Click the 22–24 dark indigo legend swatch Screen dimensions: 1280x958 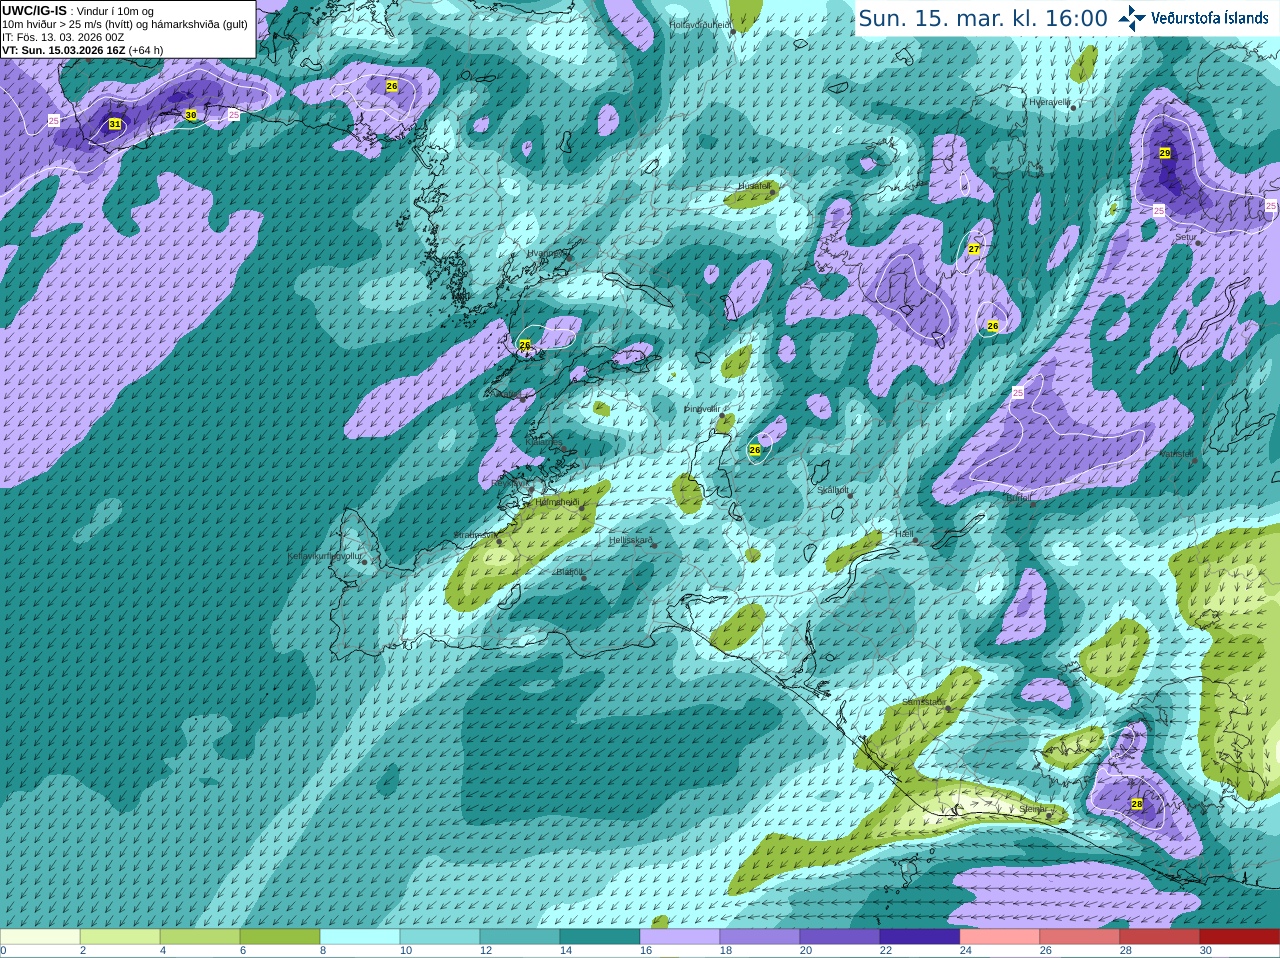click(920, 937)
